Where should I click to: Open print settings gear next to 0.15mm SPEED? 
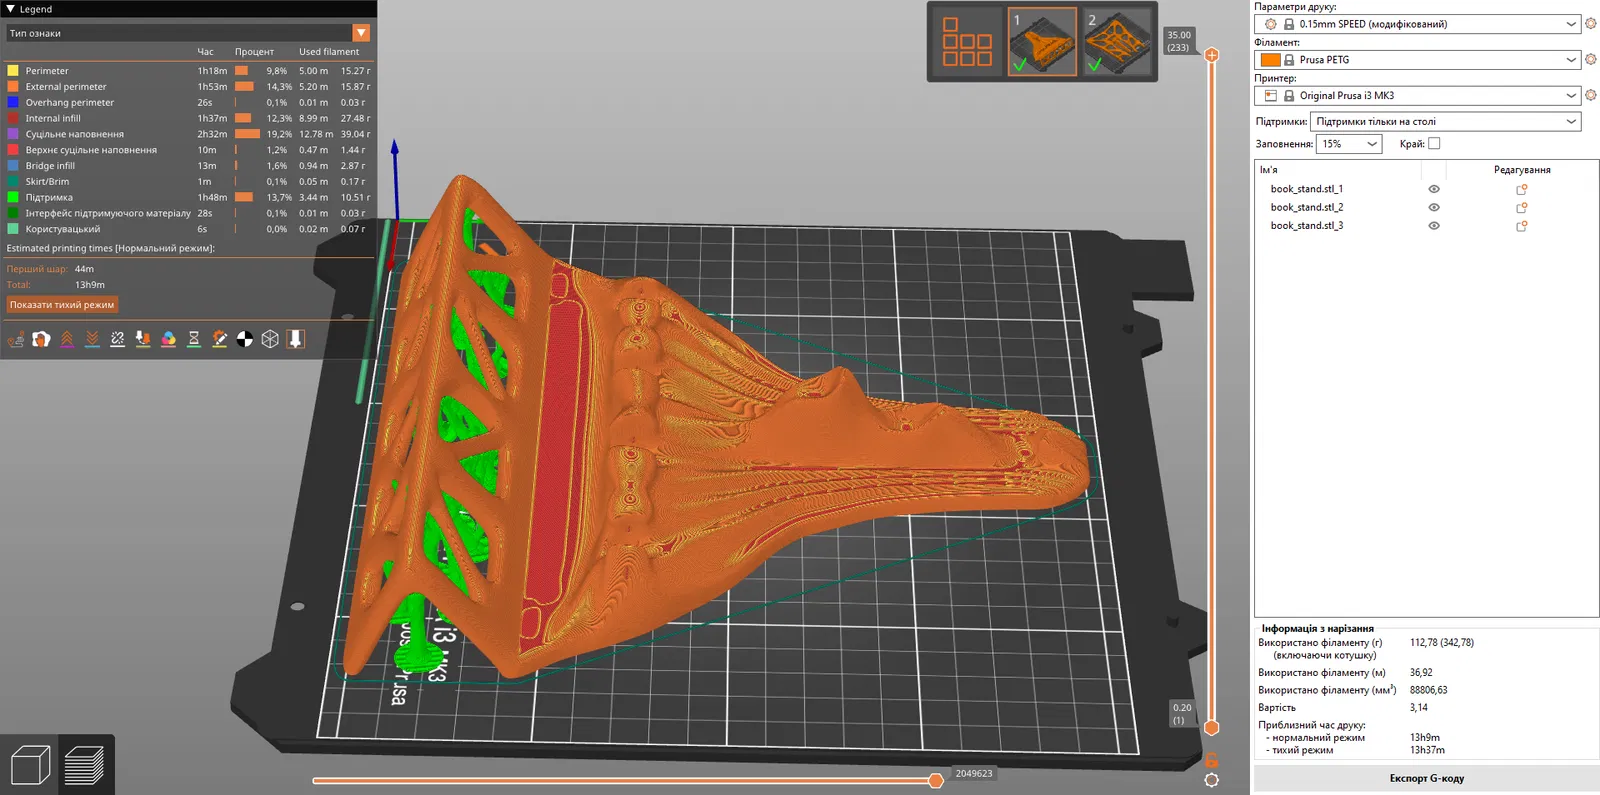(x=1591, y=24)
